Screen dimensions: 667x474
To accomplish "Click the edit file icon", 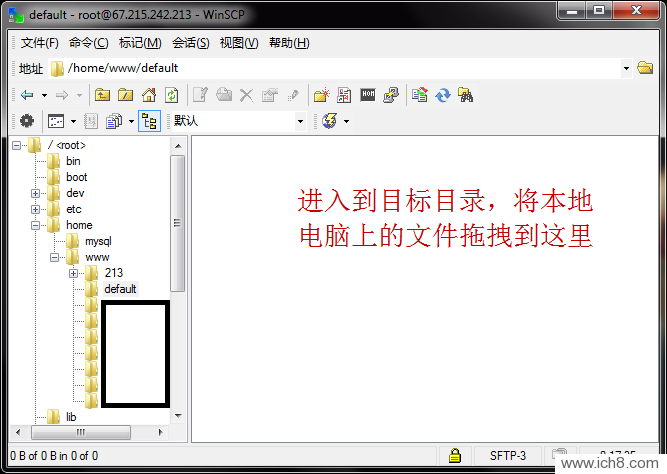I will point(200,95).
